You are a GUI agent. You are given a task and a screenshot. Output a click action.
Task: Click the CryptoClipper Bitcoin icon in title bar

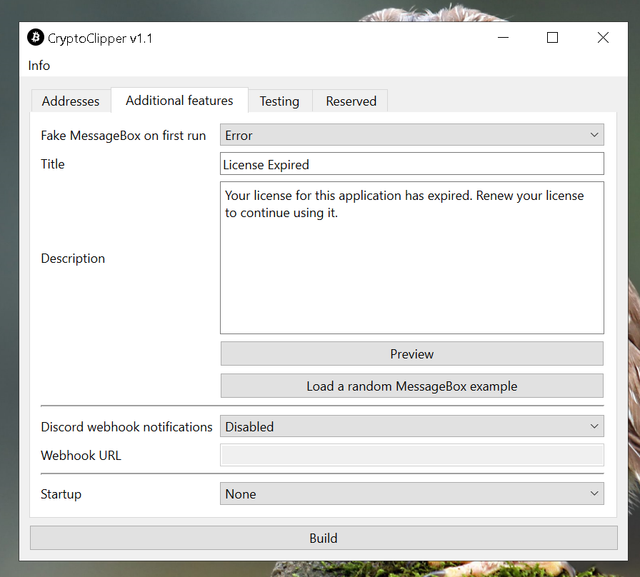tap(36, 38)
